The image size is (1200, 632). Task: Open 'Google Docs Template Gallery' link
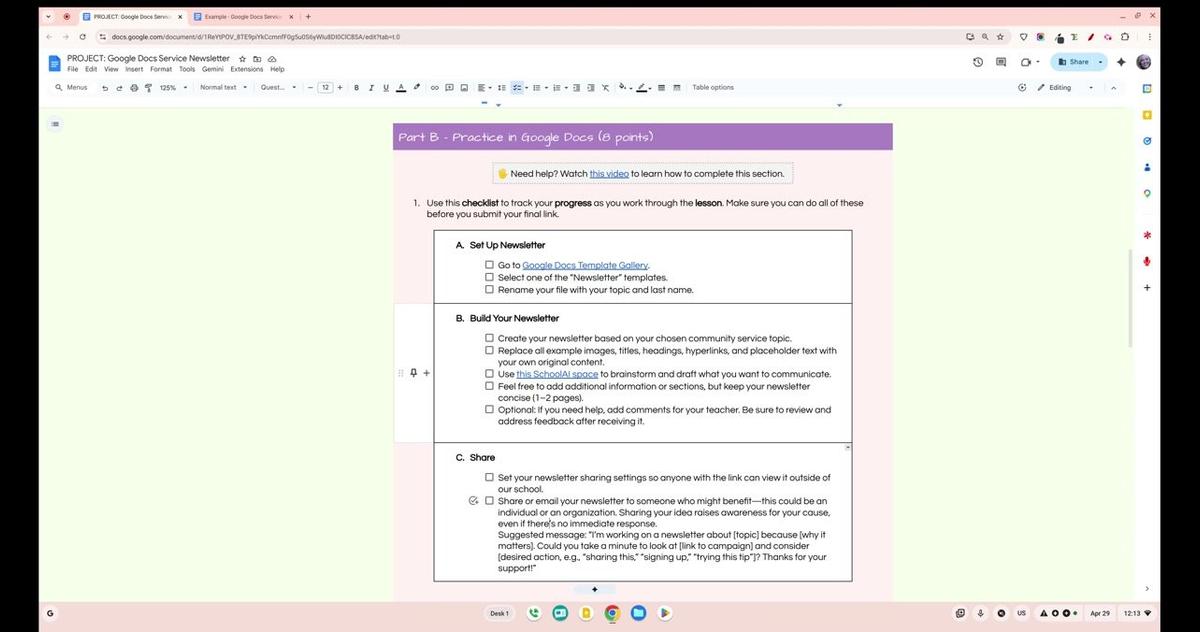click(x=585, y=265)
